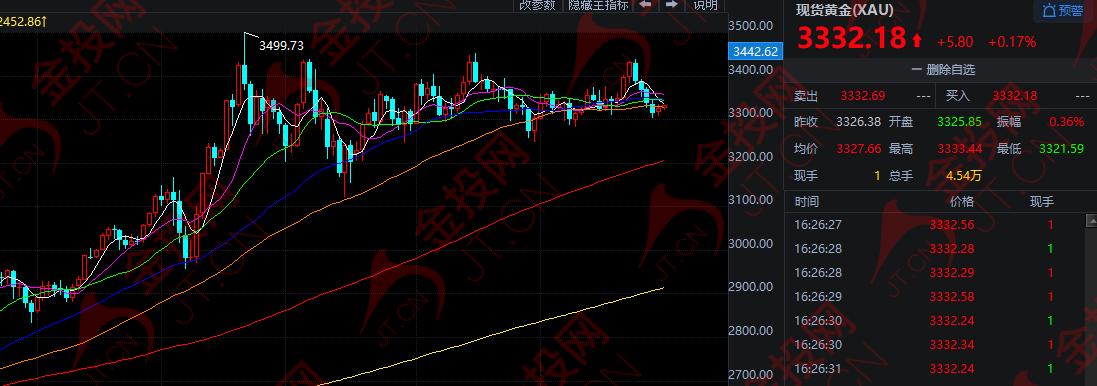Click the 3500.00 price axis label

750,26
